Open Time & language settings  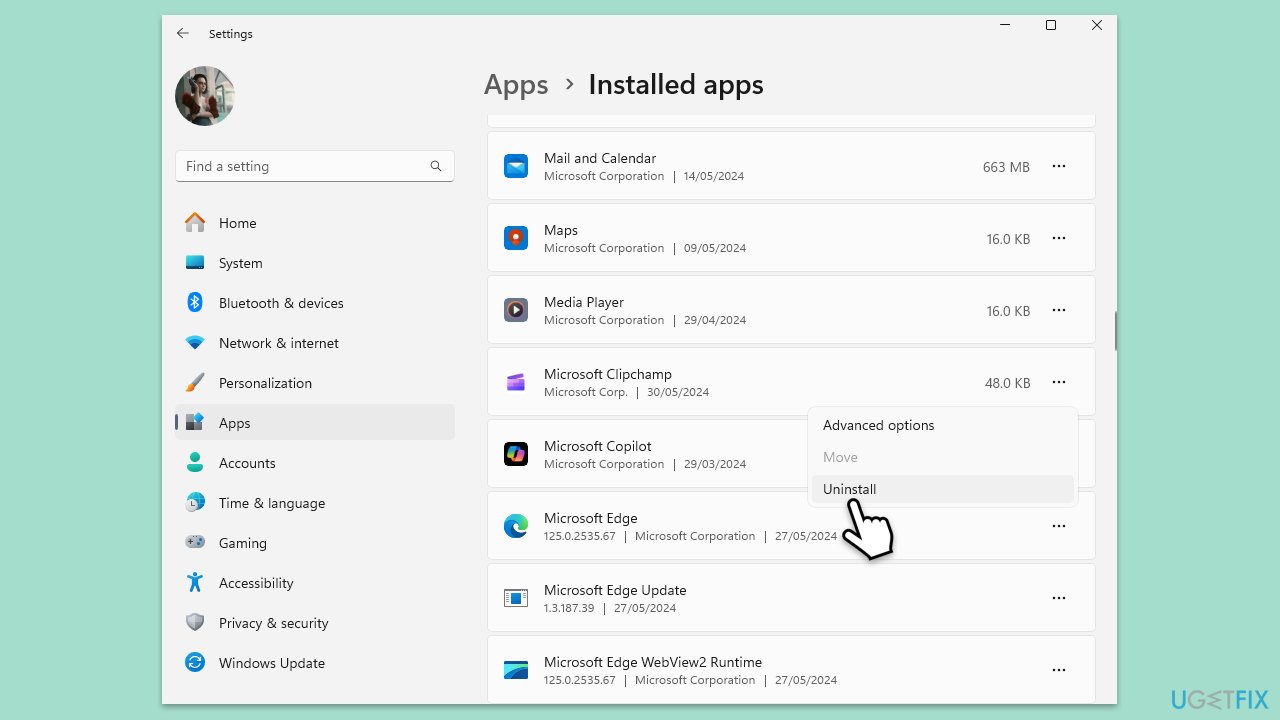pos(315,503)
